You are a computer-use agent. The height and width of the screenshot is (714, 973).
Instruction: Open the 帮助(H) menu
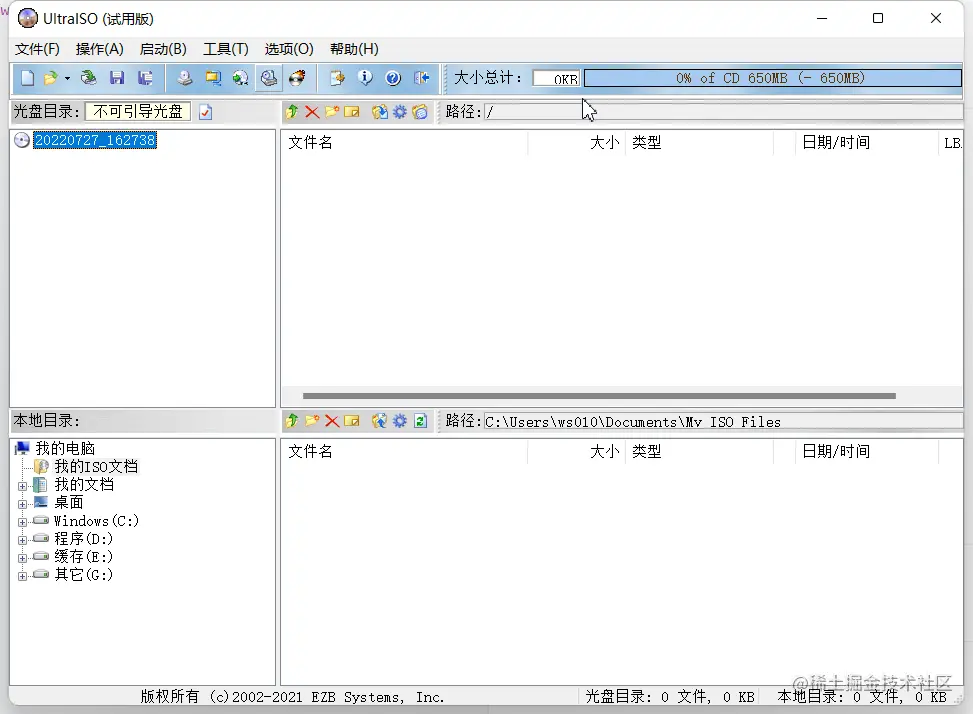click(x=354, y=49)
